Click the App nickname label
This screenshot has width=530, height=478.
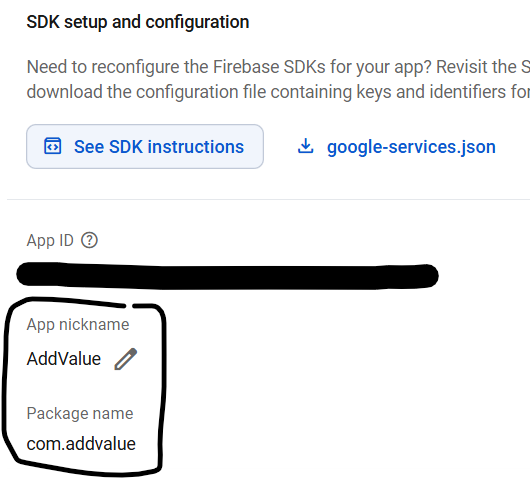click(x=78, y=325)
